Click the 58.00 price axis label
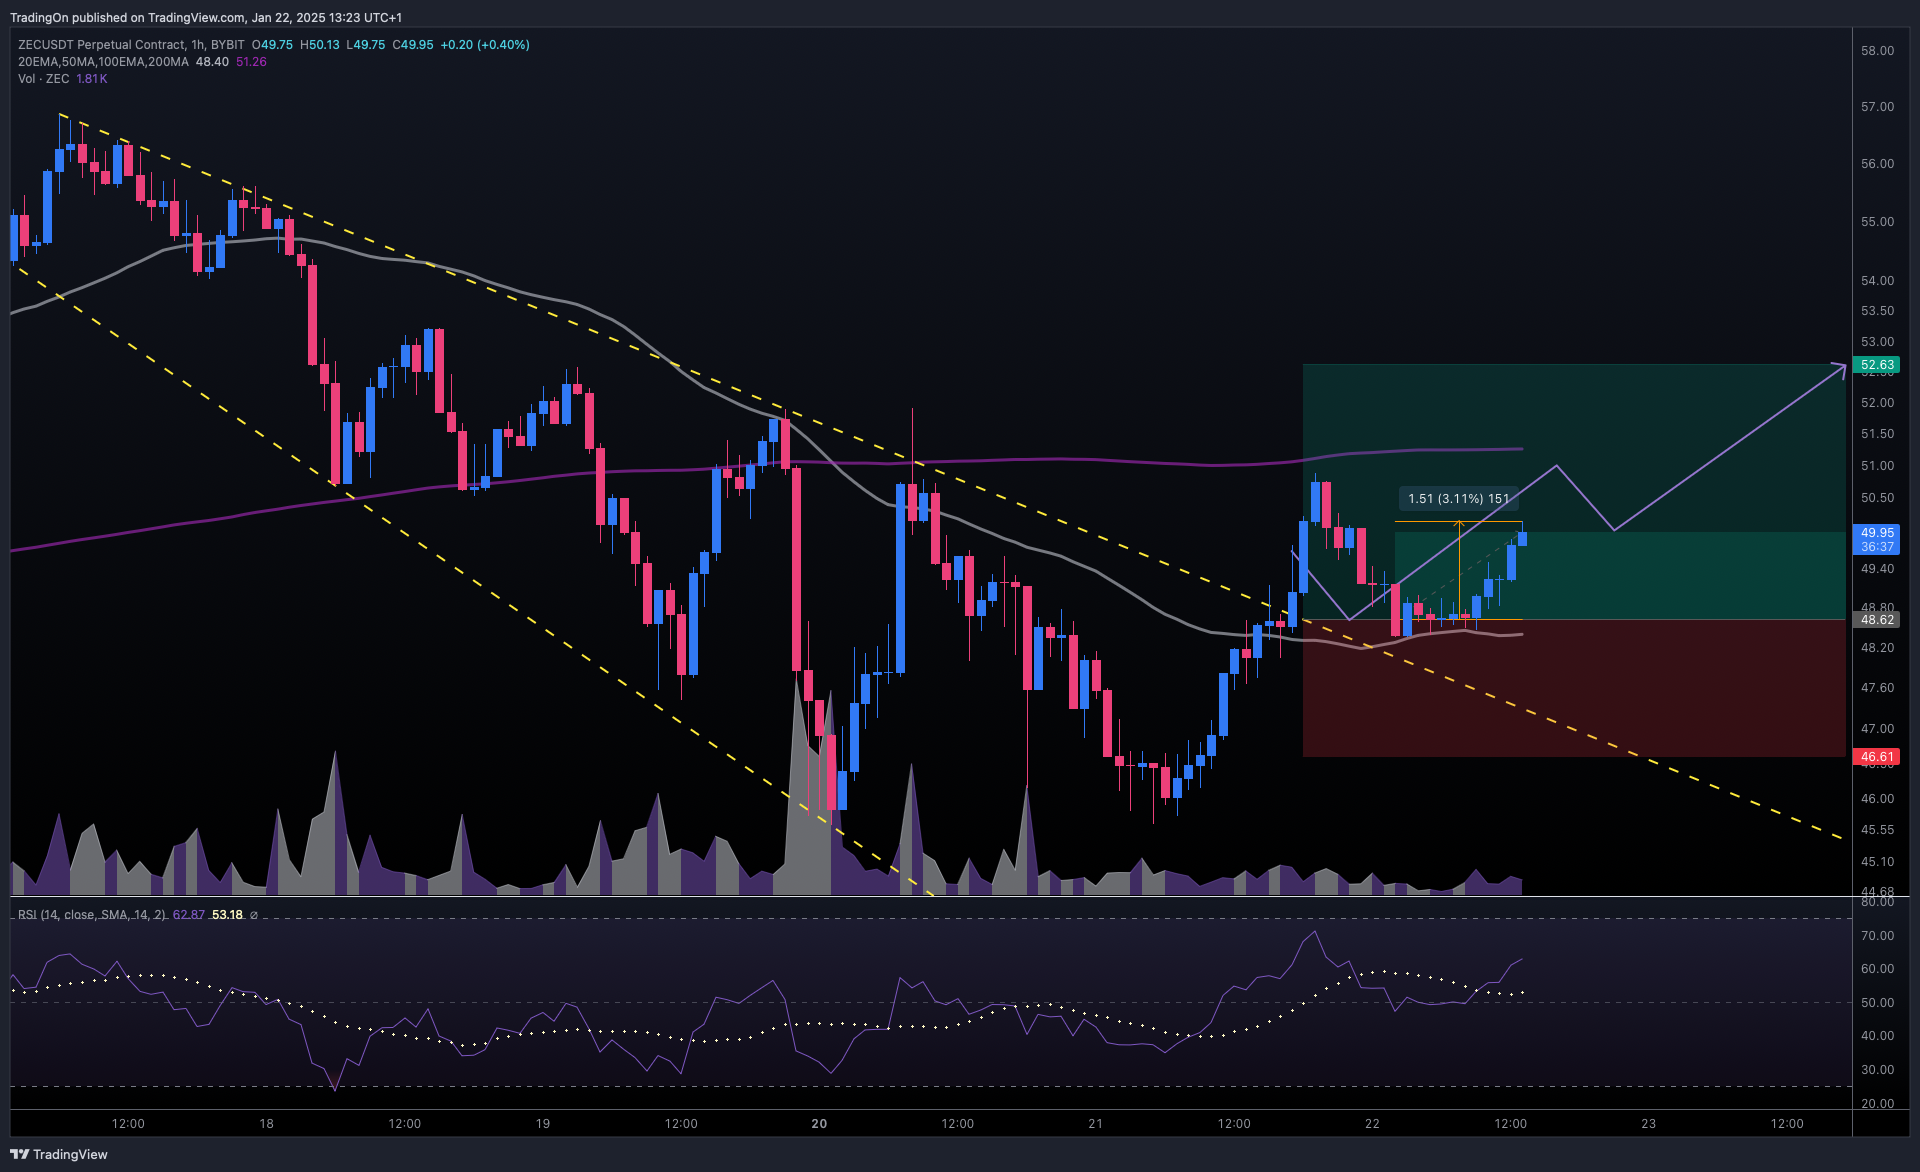 coord(1877,51)
